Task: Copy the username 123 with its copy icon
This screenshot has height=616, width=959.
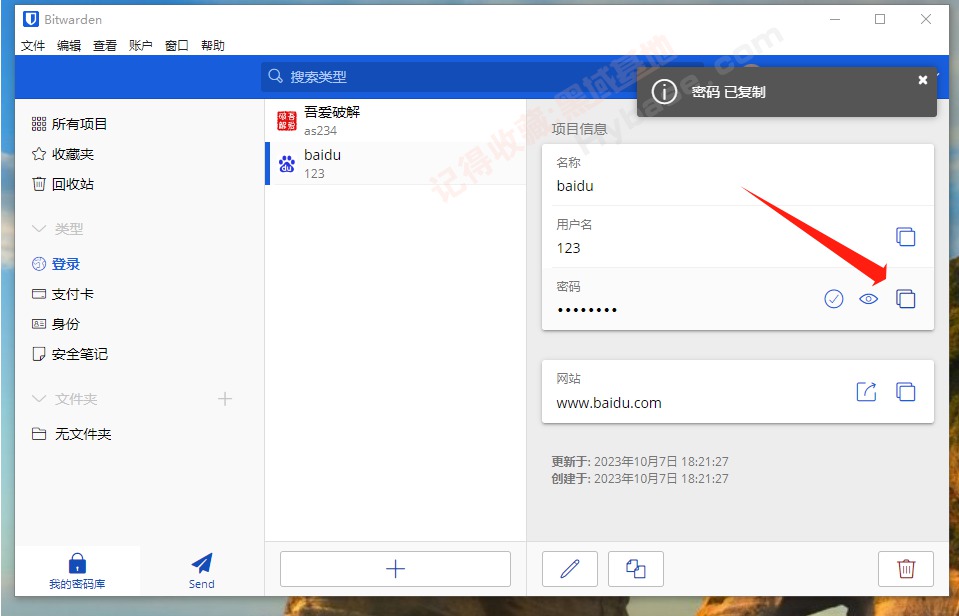Action: (905, 236)
